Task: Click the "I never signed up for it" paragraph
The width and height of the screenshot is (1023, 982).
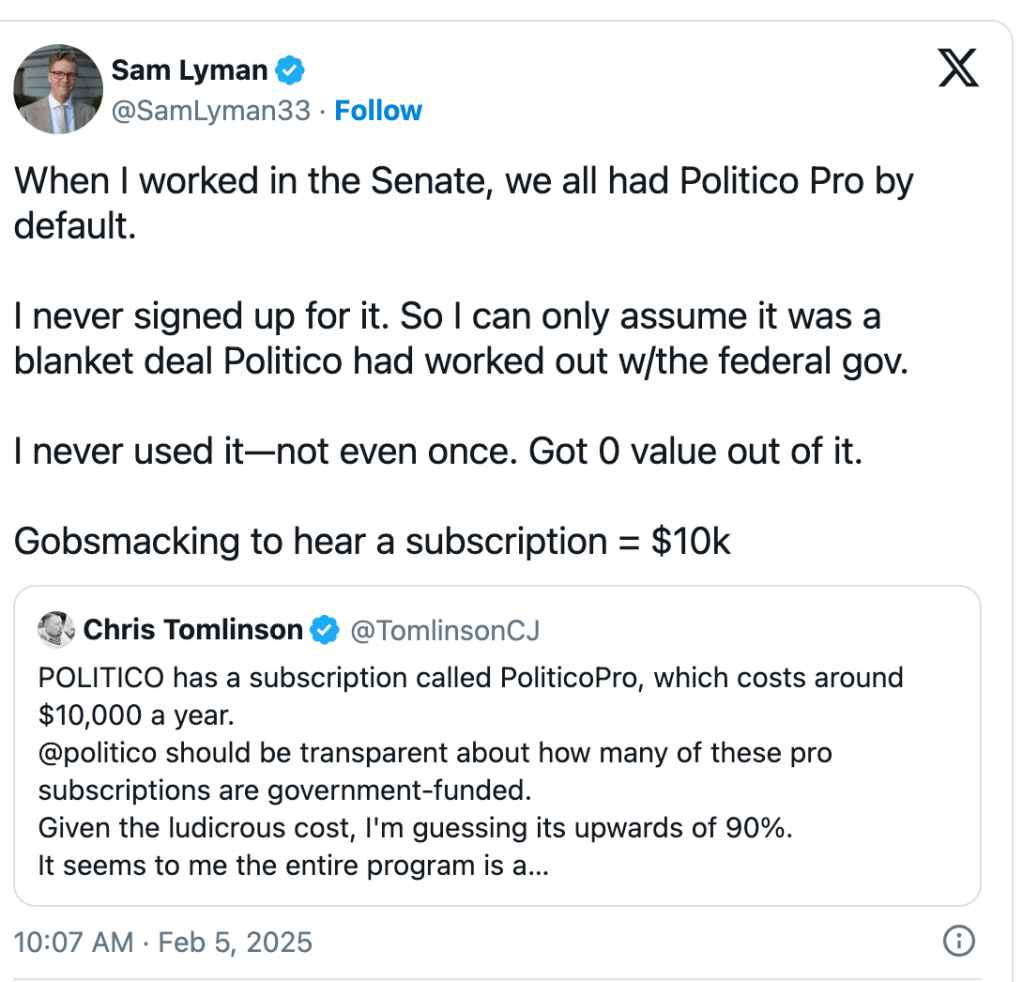Action: [x=461, y=339]
